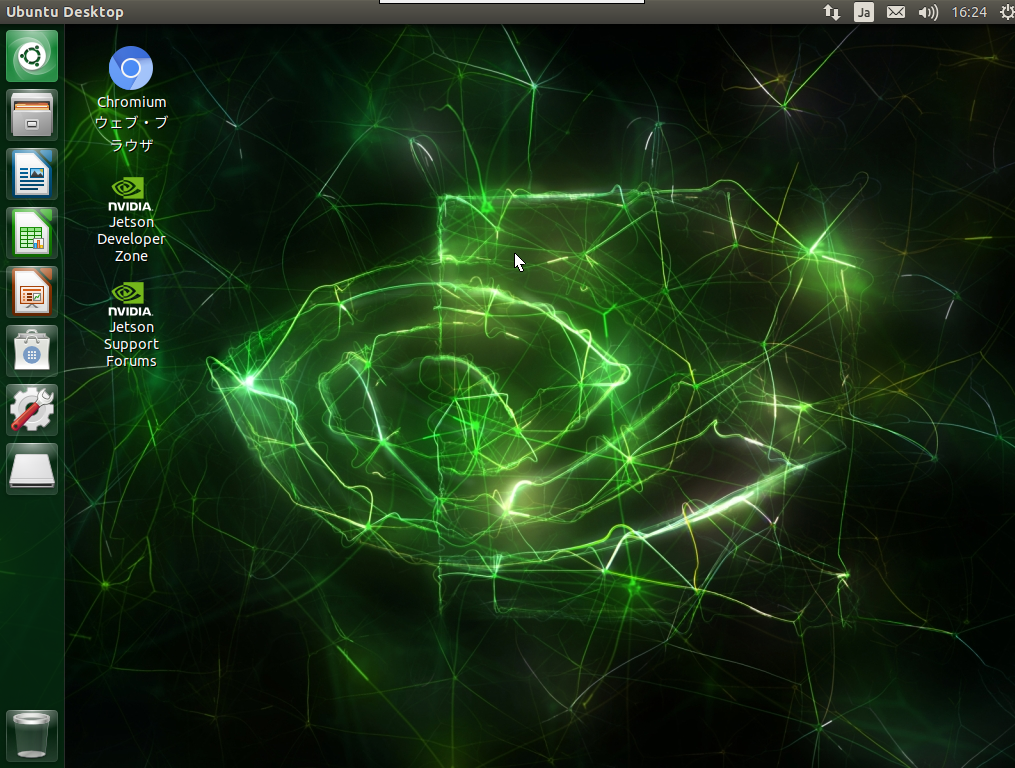The width and height of the screenshot is (1015, 768).
Task: Open Chromium web browser desktop icon
Action: [x=131, y=99]
